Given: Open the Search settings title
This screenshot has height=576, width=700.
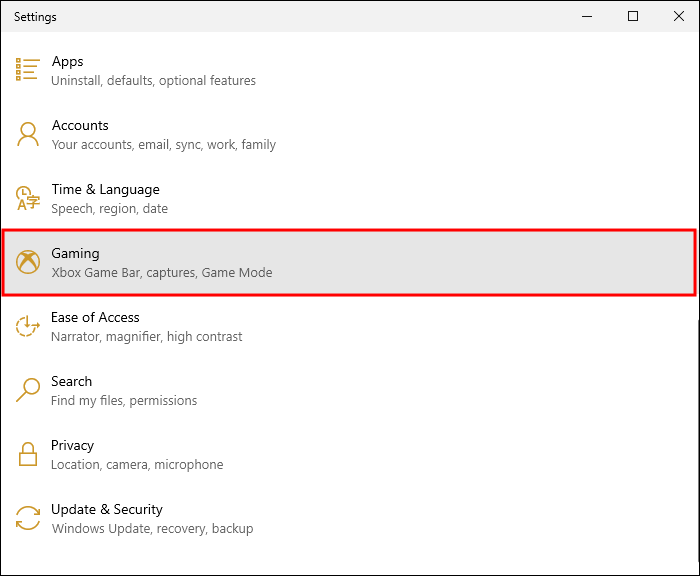Looking at the screenshot, I should click(x=71, y=382).
